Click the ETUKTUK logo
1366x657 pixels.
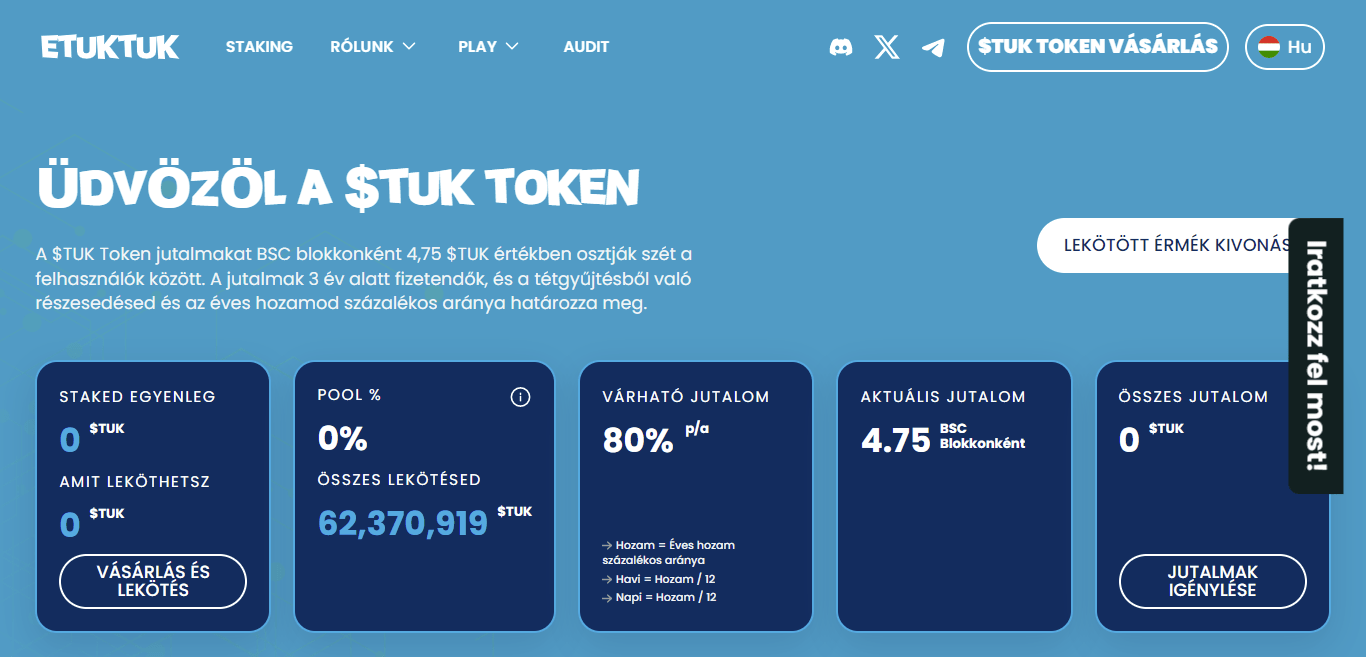pos(110,47)
